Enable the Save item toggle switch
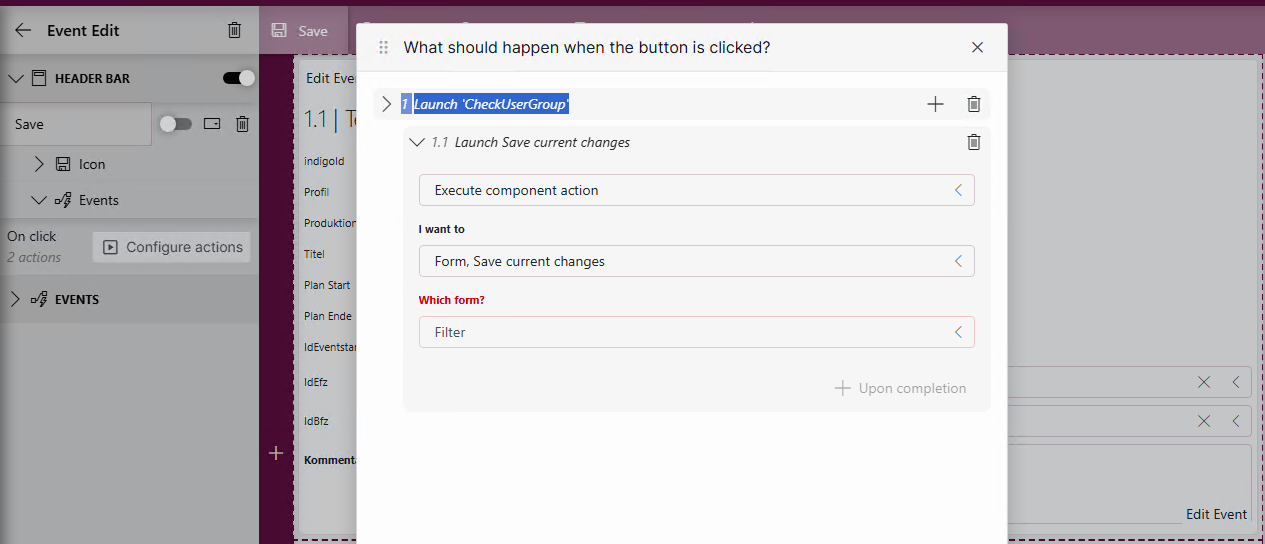Screen dimensions: 1265x544 [x=176, y=124]
